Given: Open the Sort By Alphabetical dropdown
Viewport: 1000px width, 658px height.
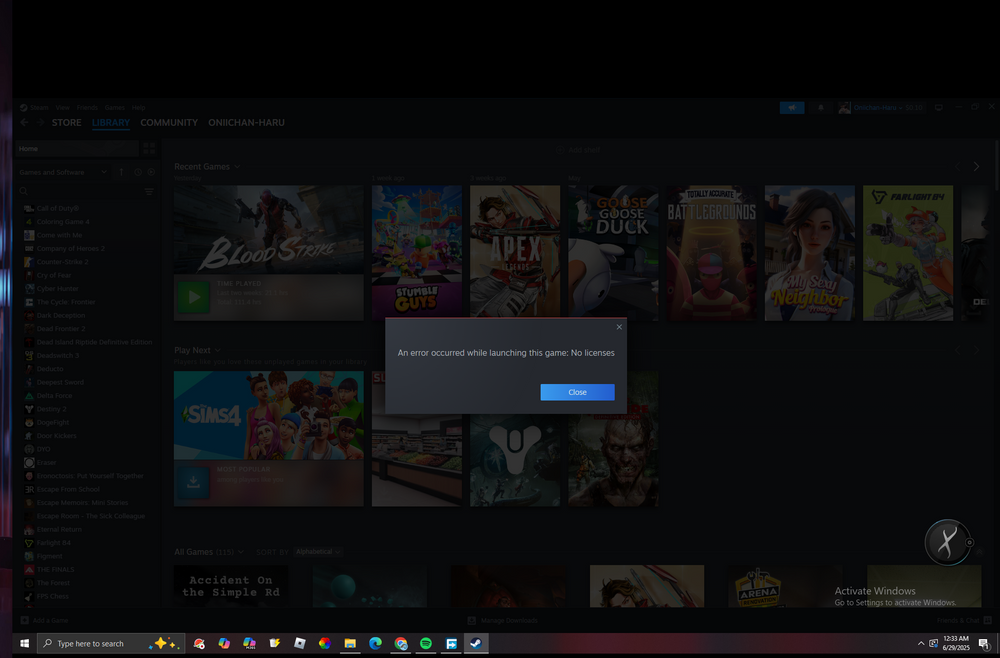Looking at the screenshot, I should 318,552.
